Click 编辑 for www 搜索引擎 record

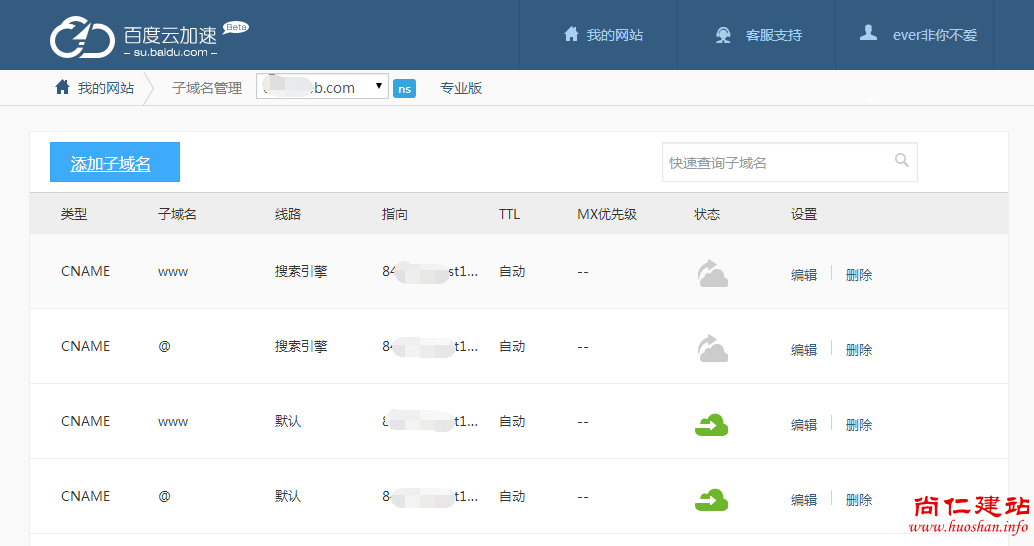pos(804,274)
